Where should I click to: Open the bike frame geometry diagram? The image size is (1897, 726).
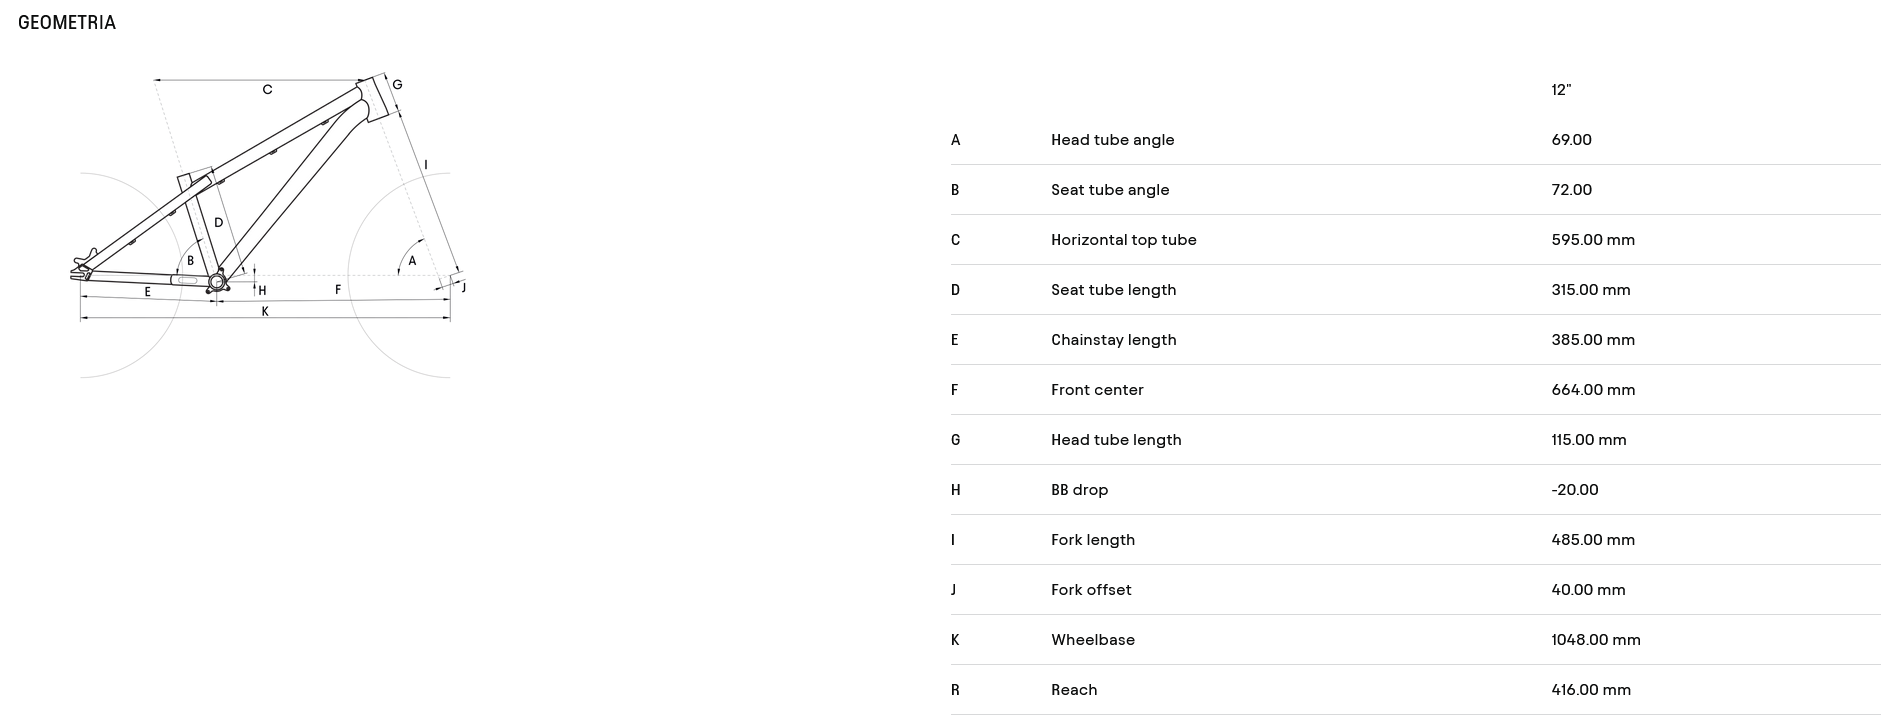coord(268,226)
